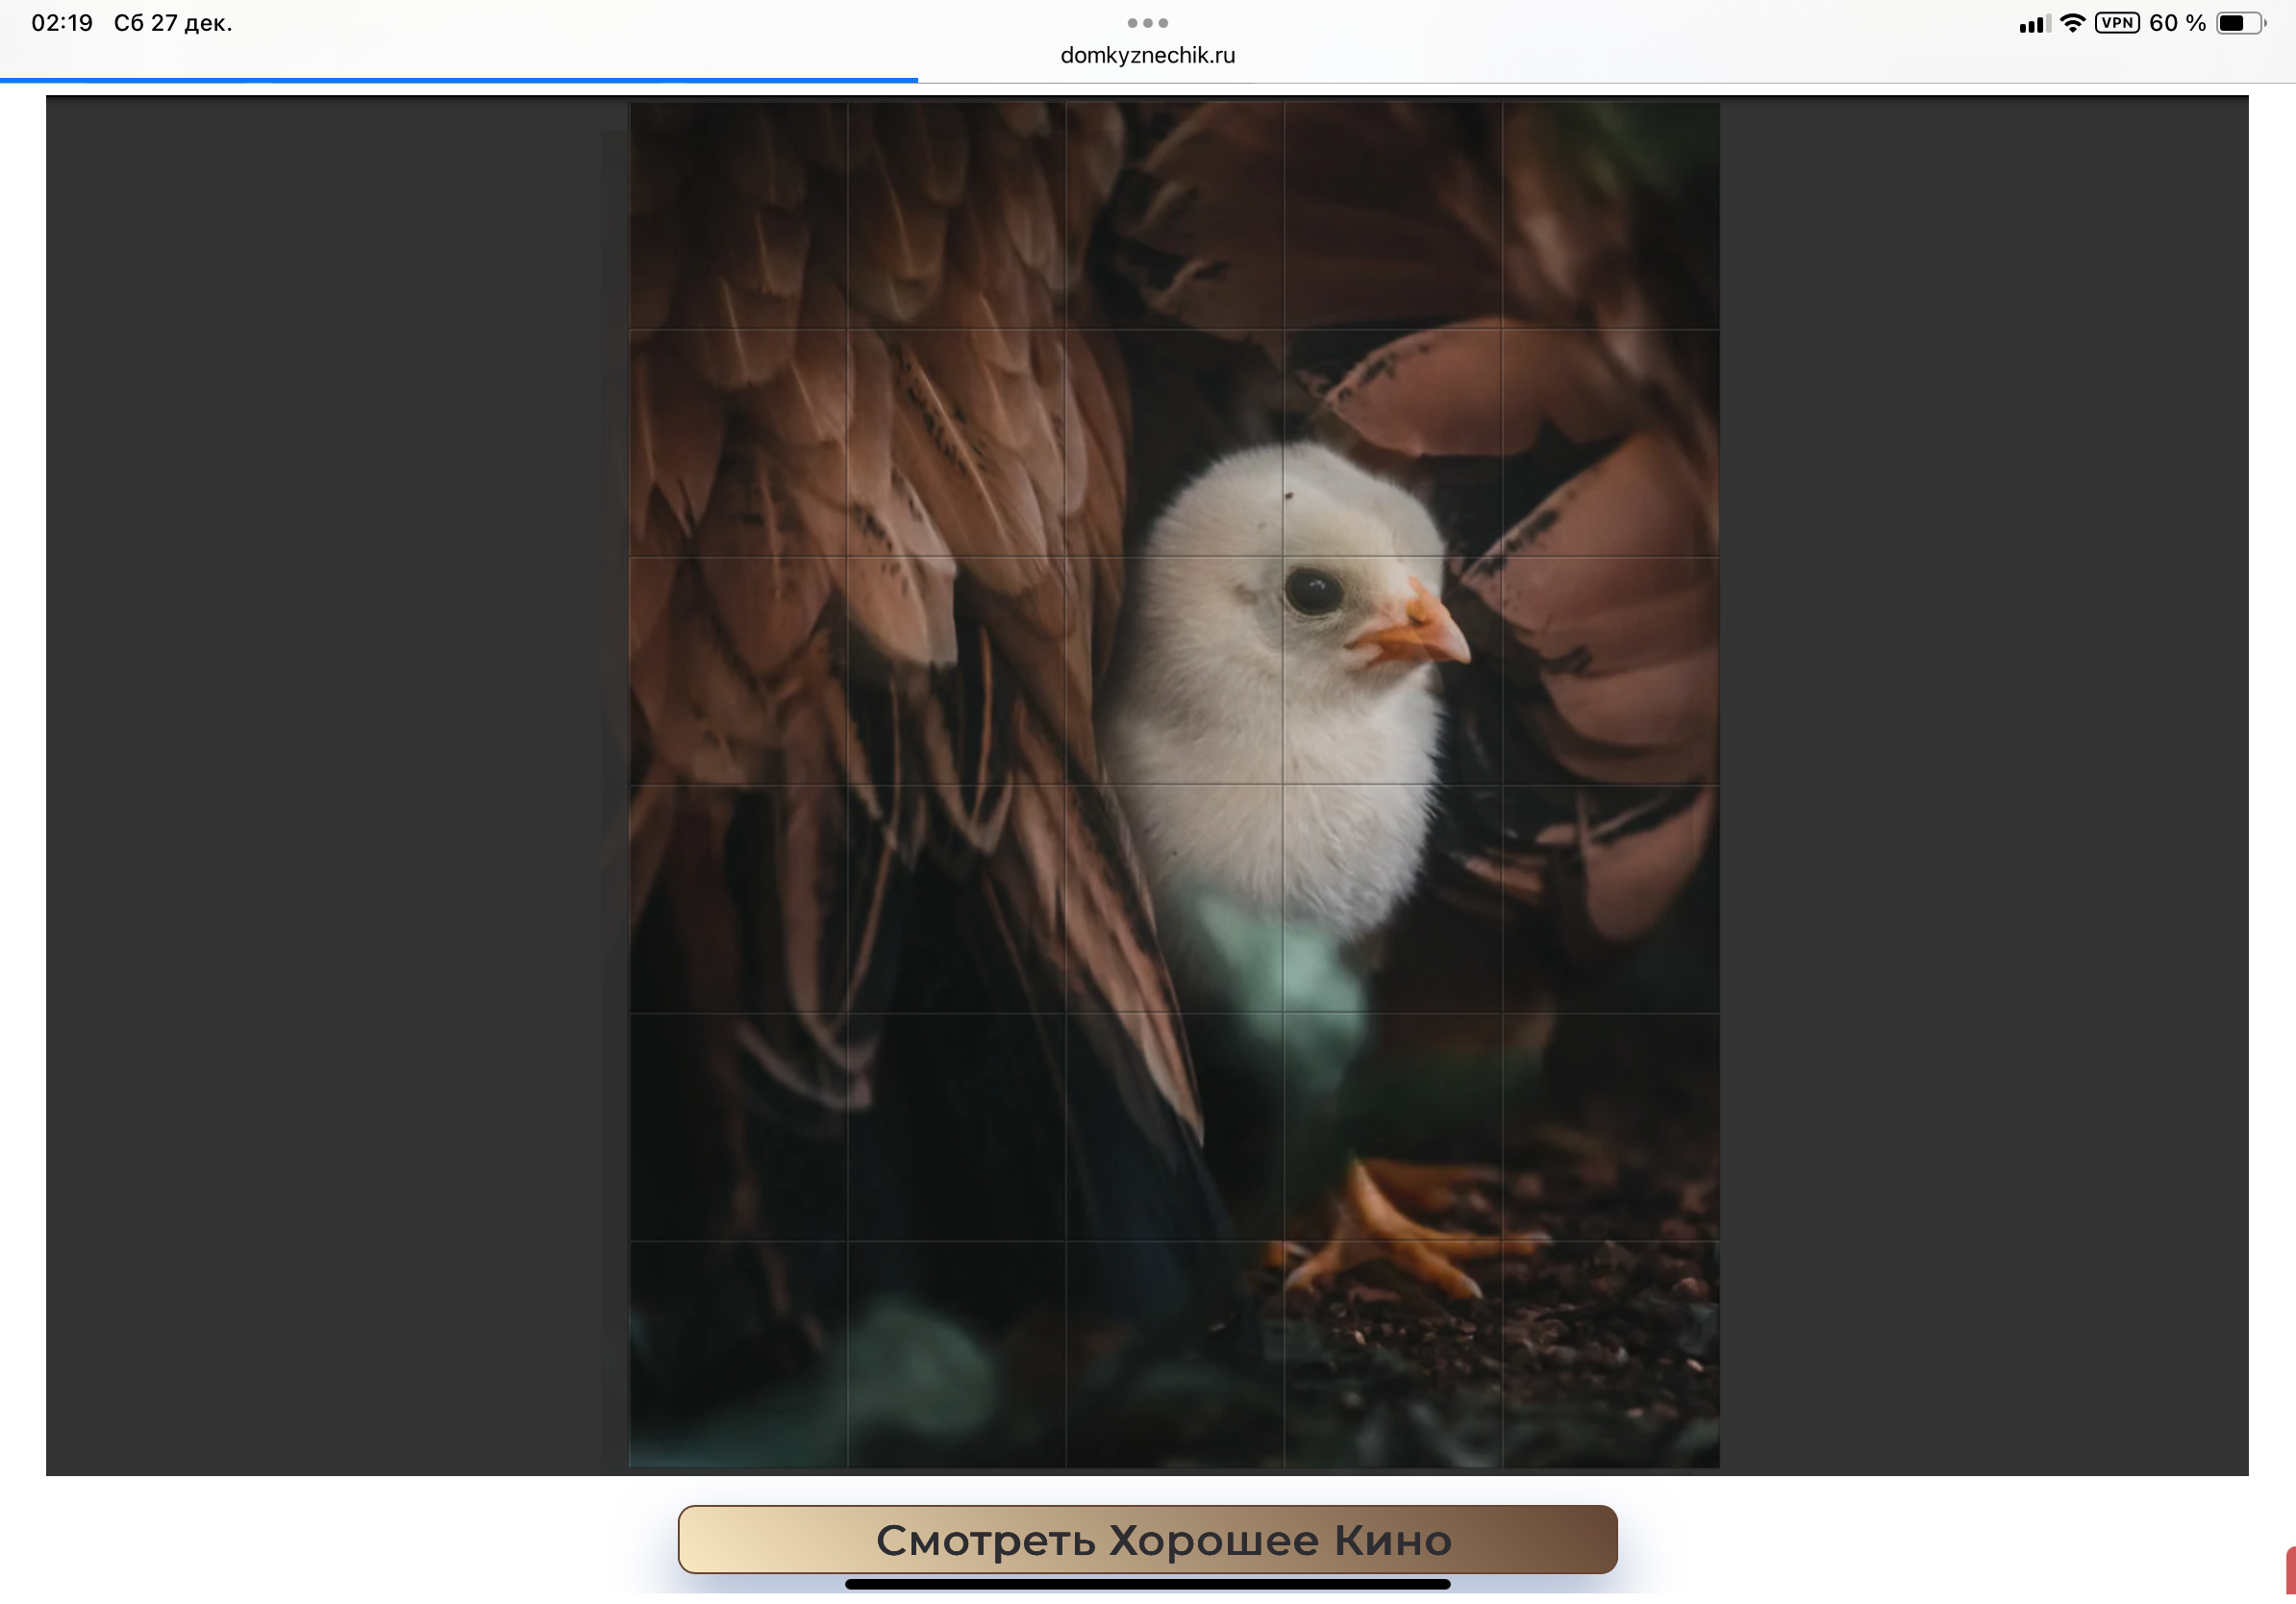Tap the three-dot multitasking icon
Viewport: 2296px width, 1604px height.
pos(1147,22)
